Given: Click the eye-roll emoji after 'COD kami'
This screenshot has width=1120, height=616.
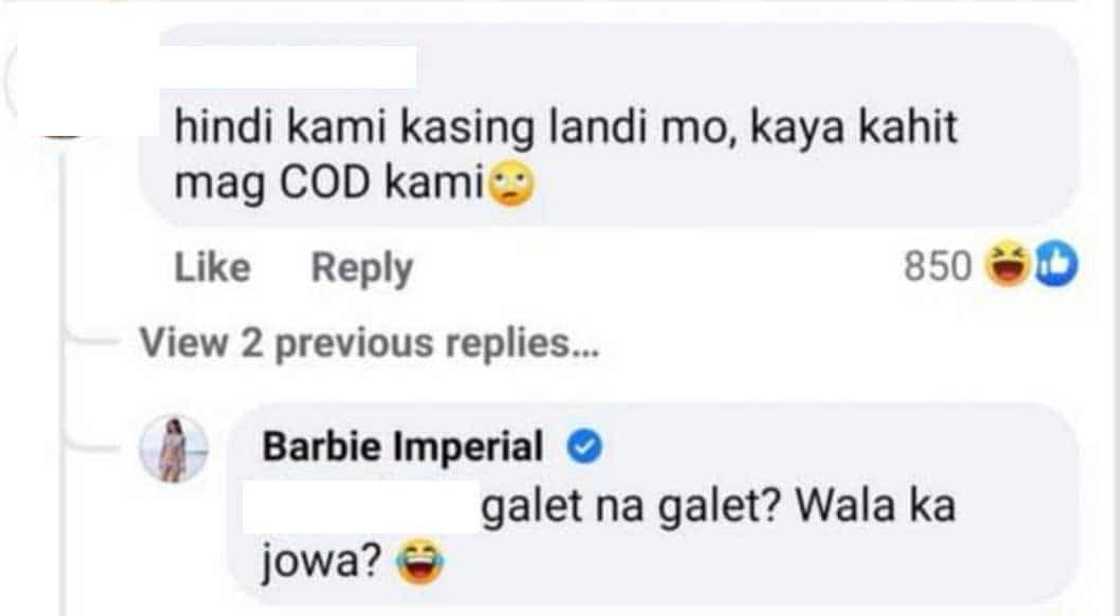Looking at the screenshot, I should (x=511, y=184).
